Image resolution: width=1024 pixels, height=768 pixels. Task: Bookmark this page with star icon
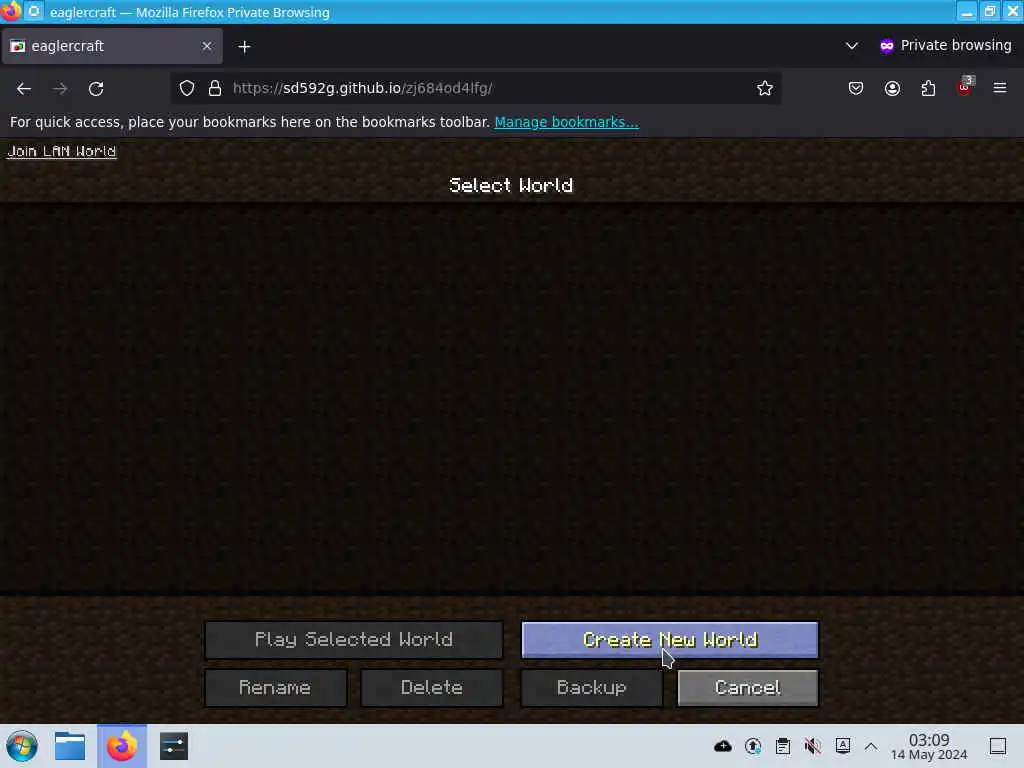point(765,88)
